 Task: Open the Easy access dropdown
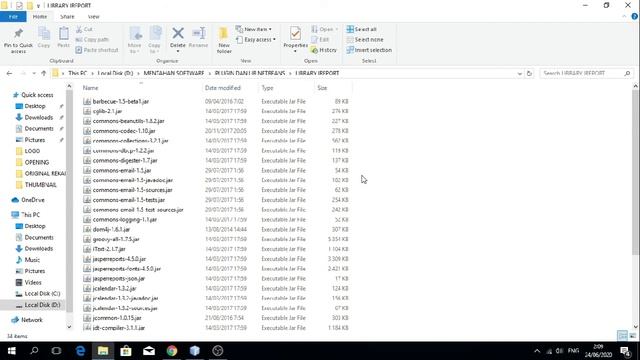pos(256,40)
